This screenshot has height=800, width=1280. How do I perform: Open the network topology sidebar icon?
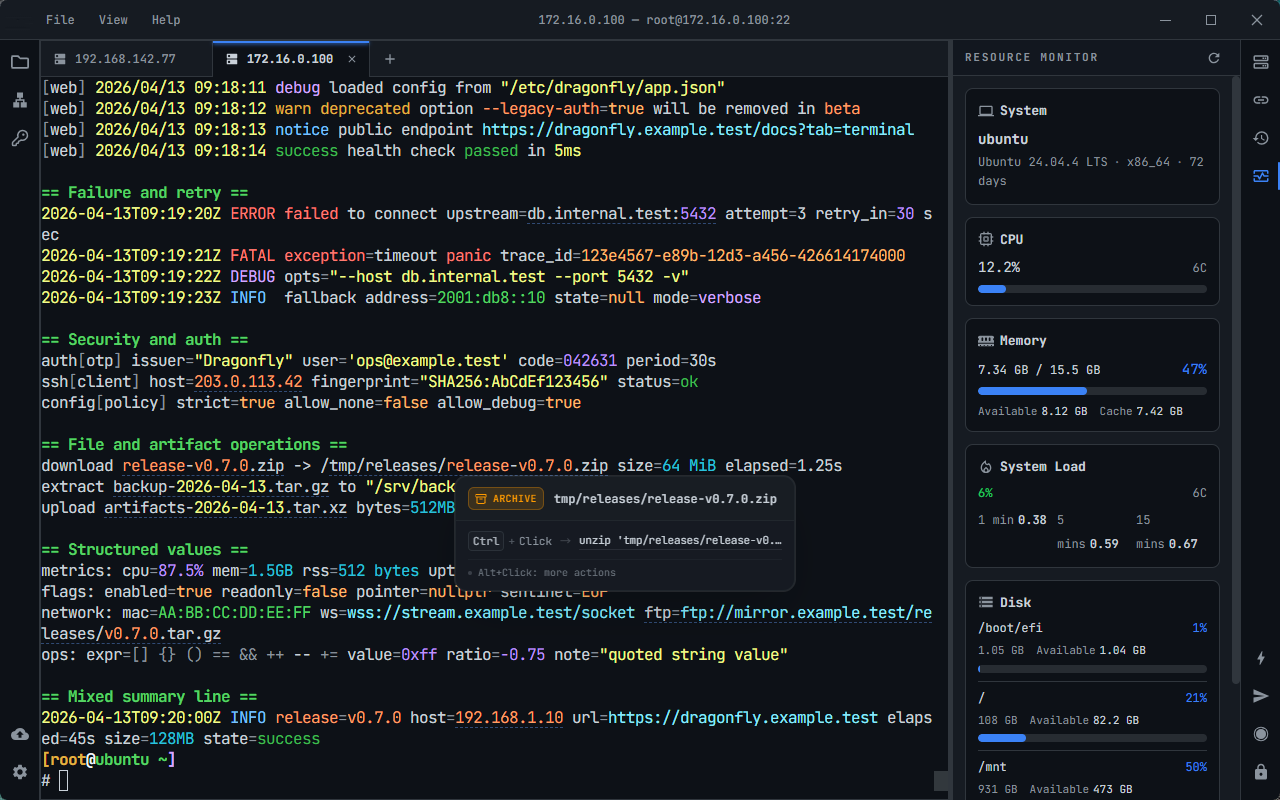19,100
